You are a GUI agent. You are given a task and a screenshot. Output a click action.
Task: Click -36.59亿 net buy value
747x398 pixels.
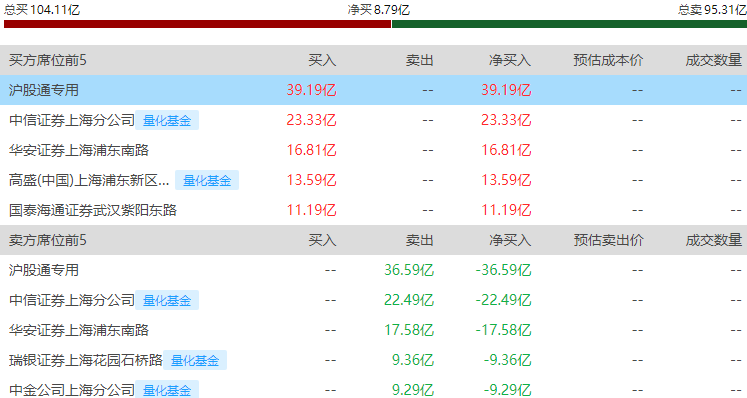tap(504, 270)
